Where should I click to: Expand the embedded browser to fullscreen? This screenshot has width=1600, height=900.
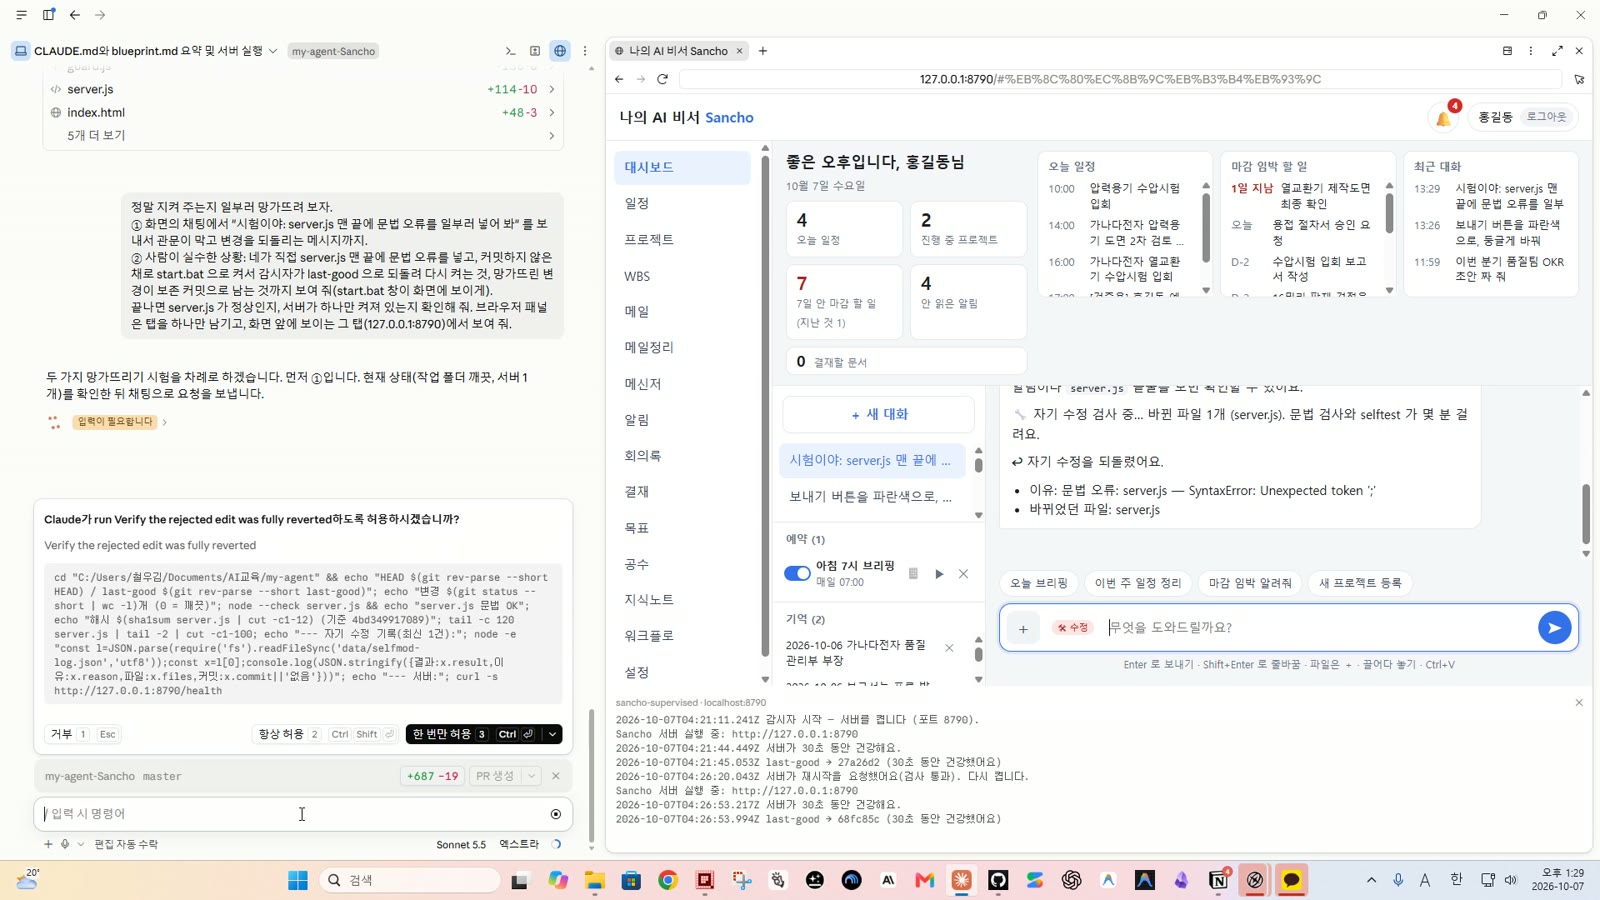pyautogui.click(x=1557, y=51)
